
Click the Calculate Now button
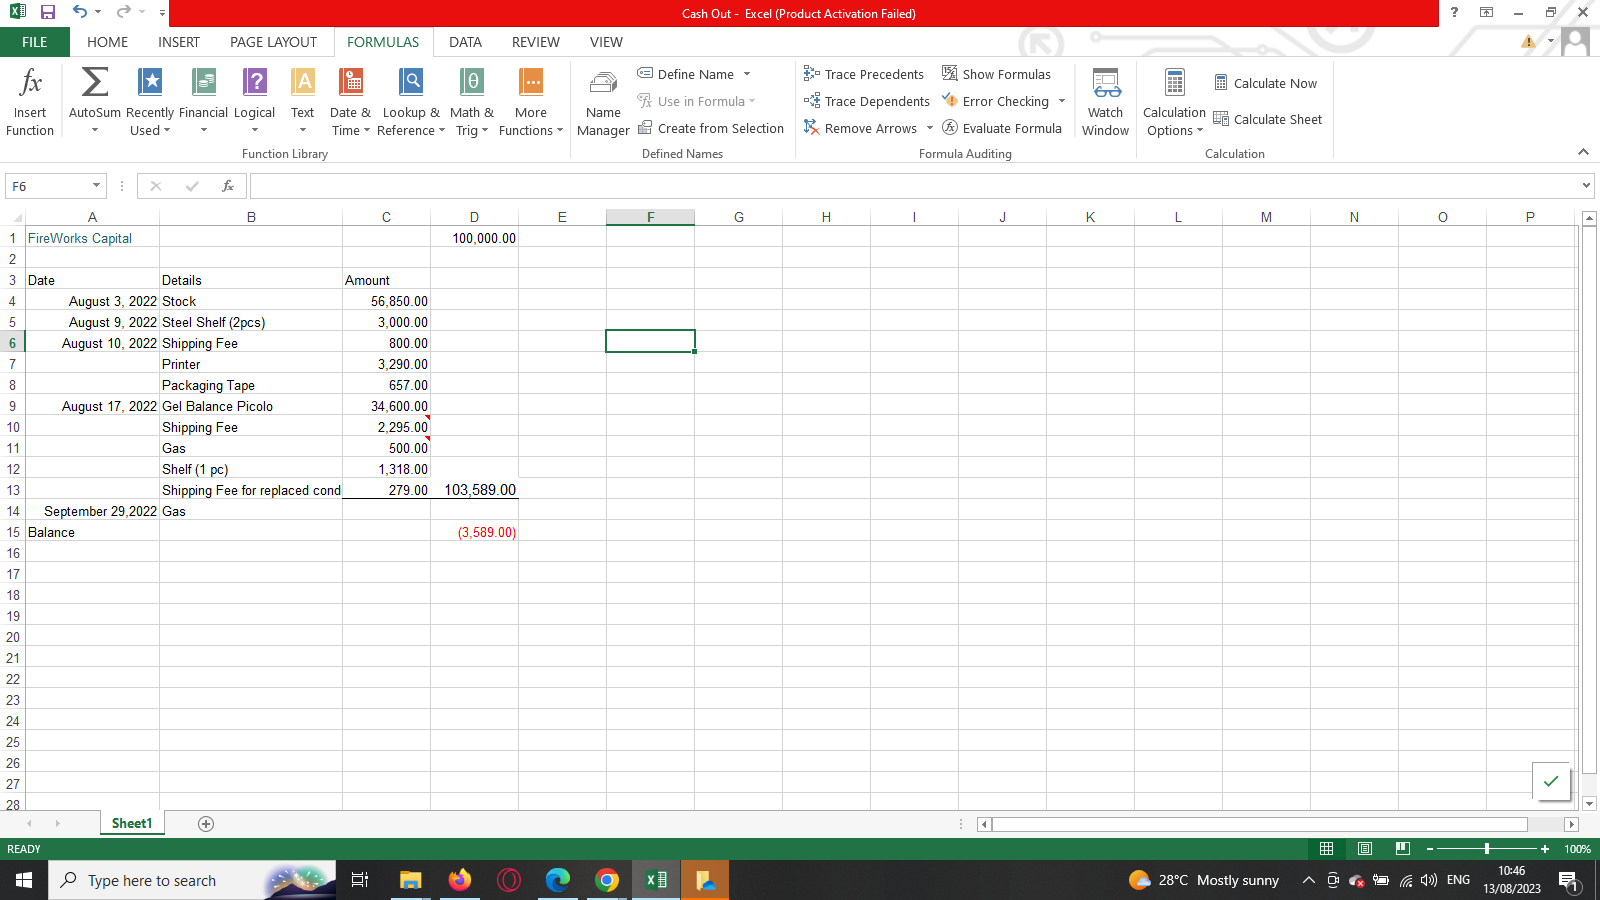tap(1265, 83)
